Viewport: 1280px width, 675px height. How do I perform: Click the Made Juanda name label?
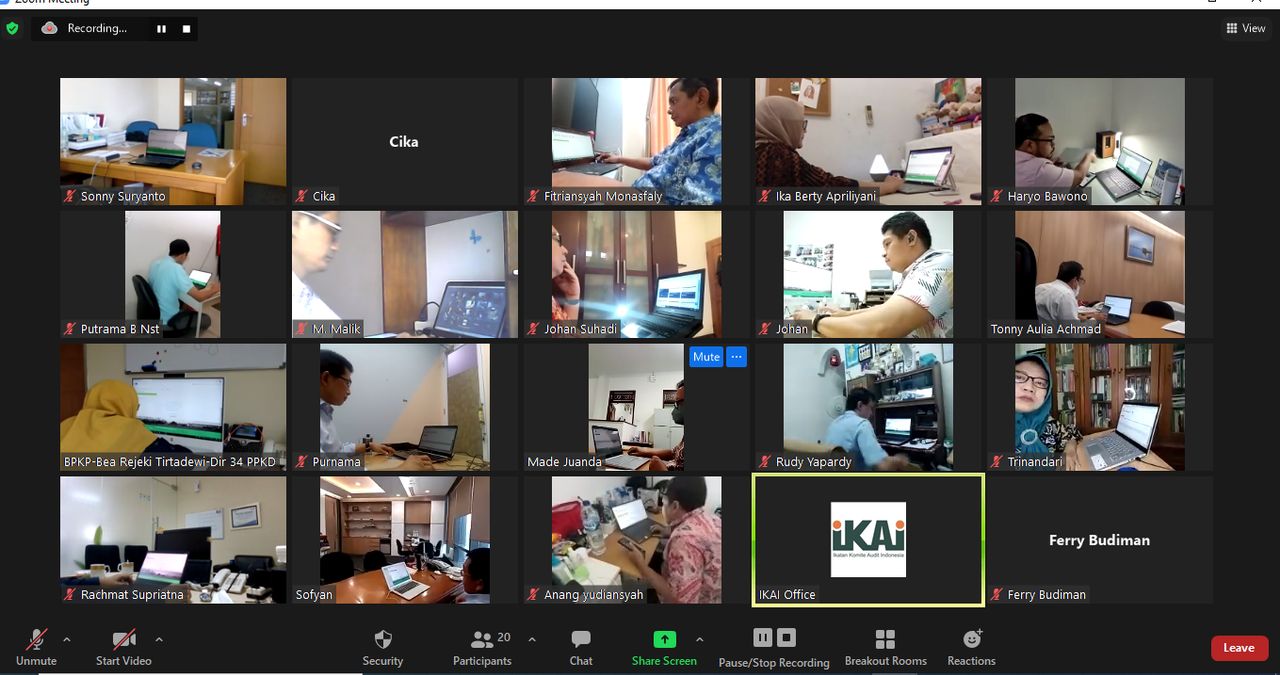click(x=564, y=462)
